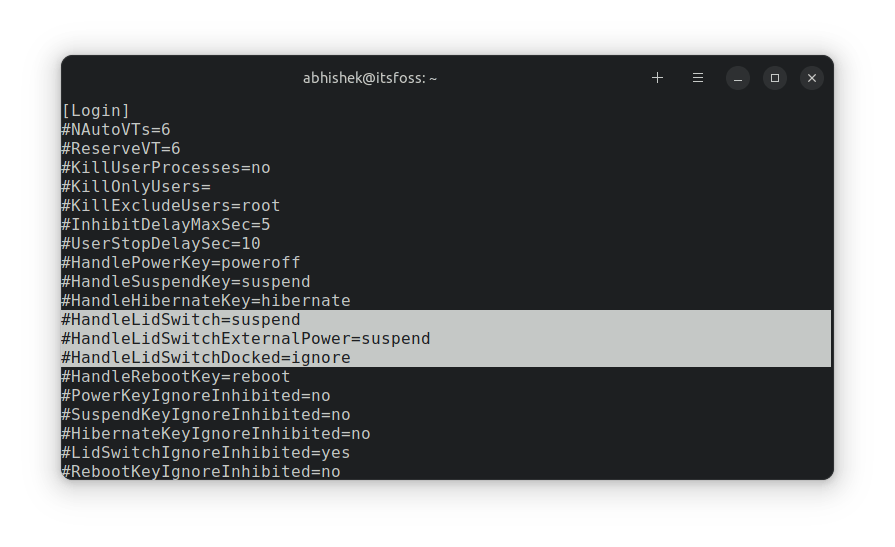Click the #KillUserProcesses=no line
The height and width of the screenshot is (547, 895).
166,167
